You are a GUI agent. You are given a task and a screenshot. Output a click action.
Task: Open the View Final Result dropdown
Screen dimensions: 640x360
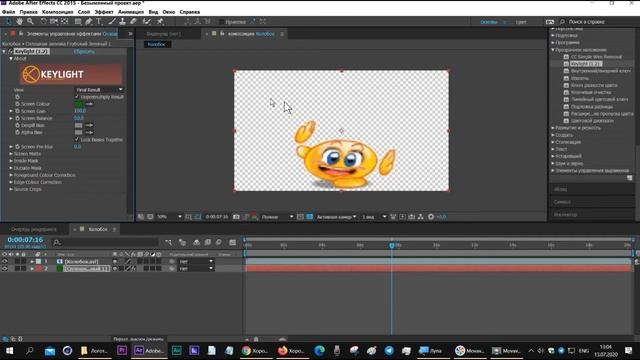(x=99, y=90)
